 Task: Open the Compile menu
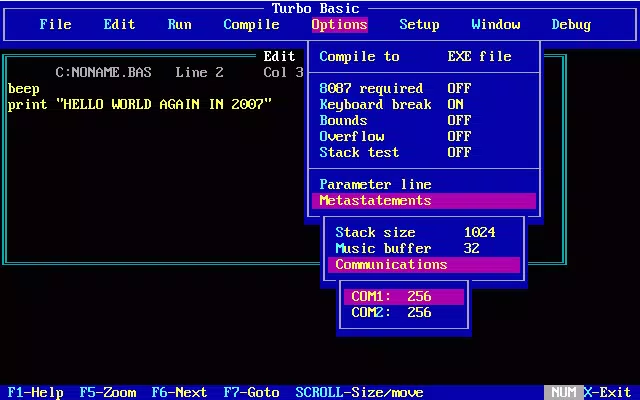tap(251, 24)
